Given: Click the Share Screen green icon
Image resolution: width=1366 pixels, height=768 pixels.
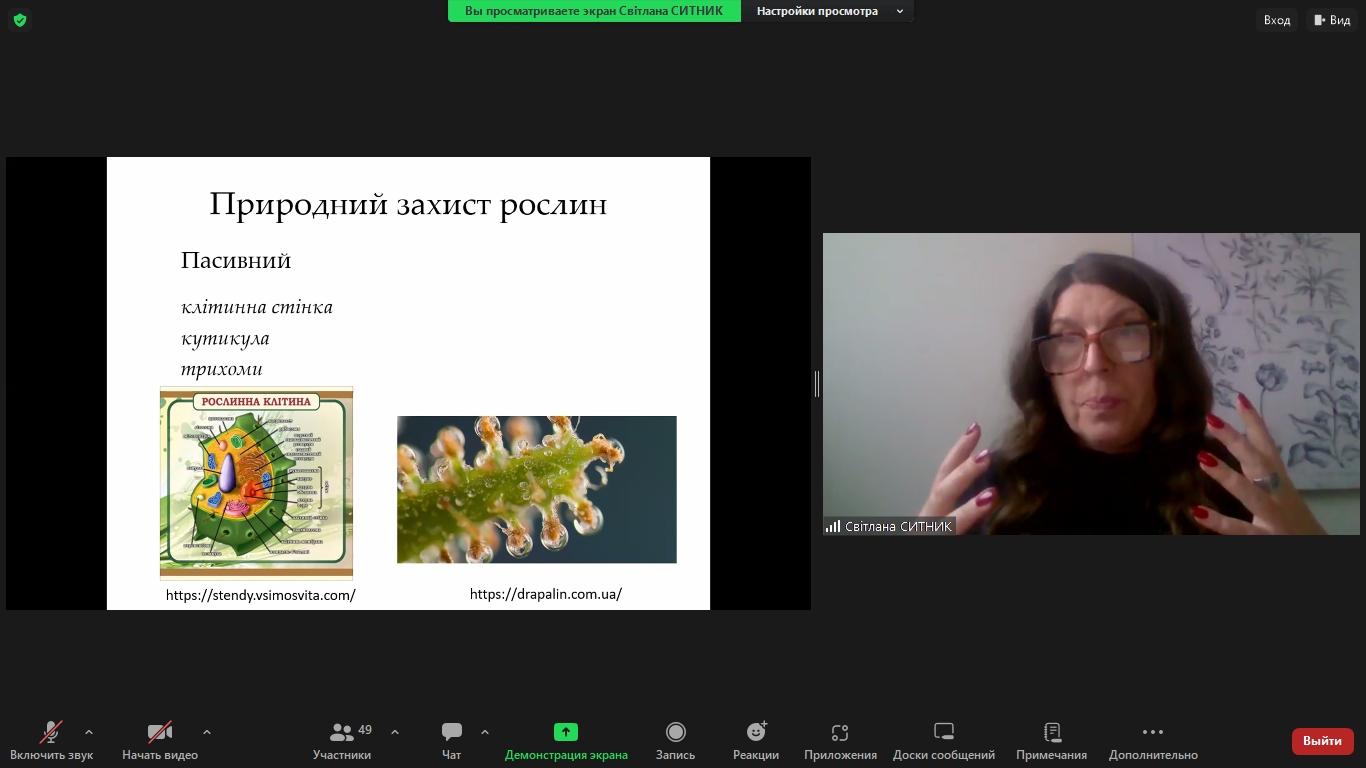Looking at the screenshot, I should point(566,732).
